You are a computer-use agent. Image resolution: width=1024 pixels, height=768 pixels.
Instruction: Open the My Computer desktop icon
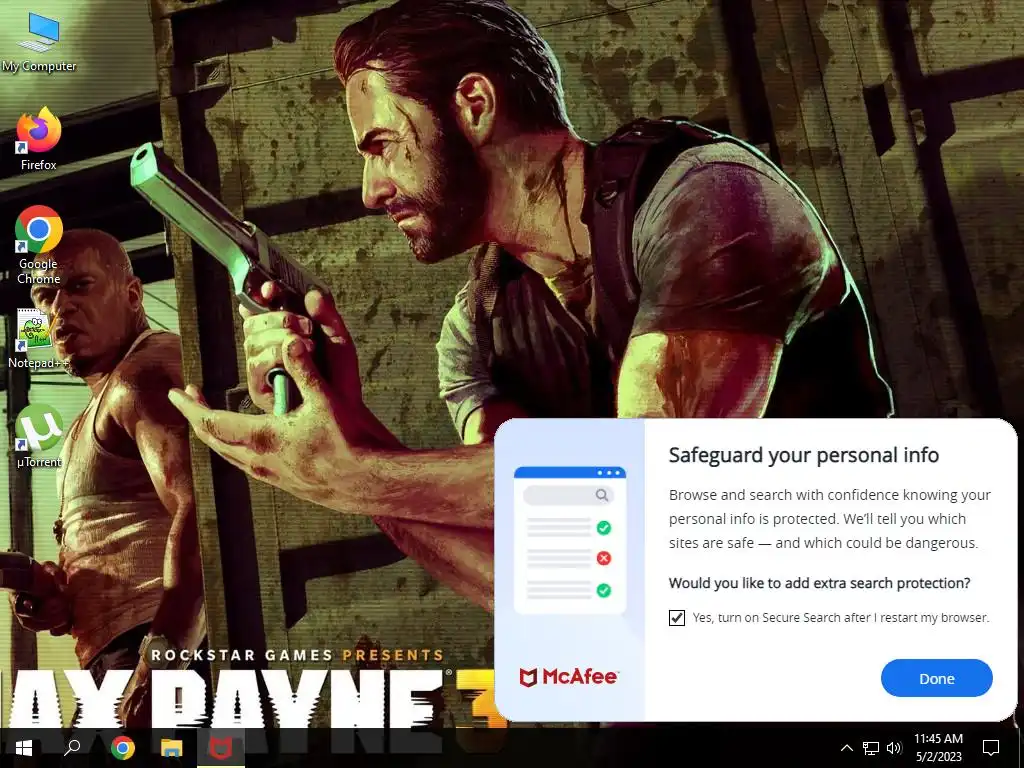pos(39,42)
